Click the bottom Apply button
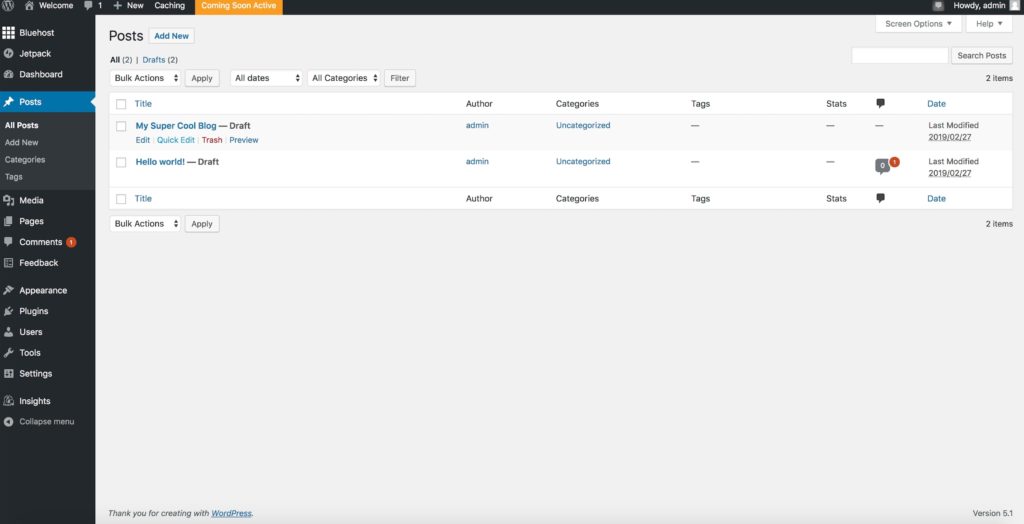This screenshot has height=524, width=1024. (202, 223)
